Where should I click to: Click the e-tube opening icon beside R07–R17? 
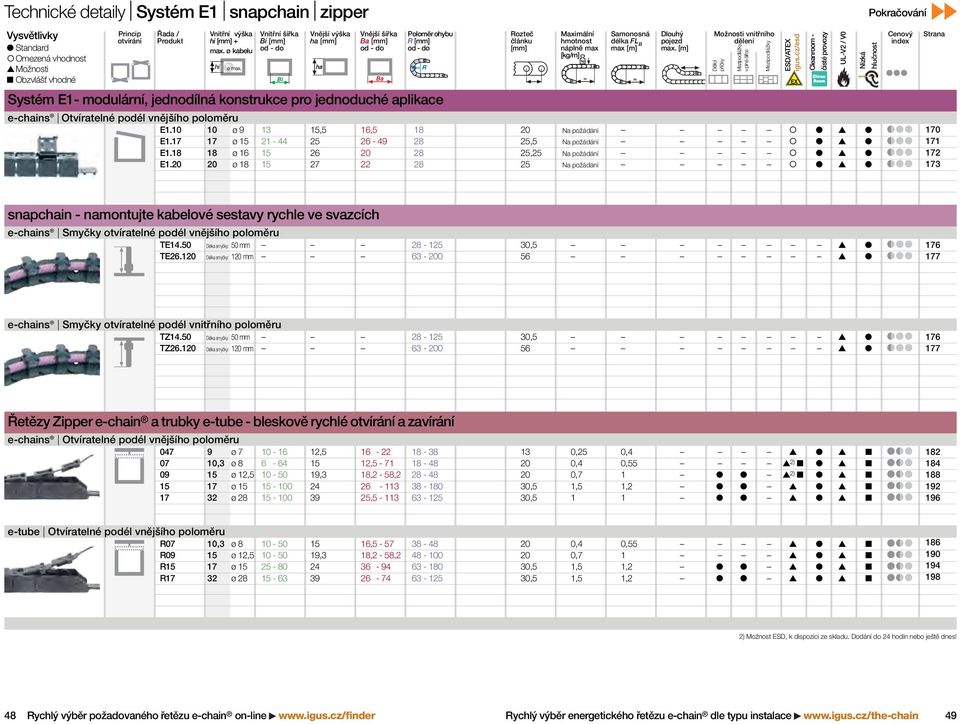(129, 559)
